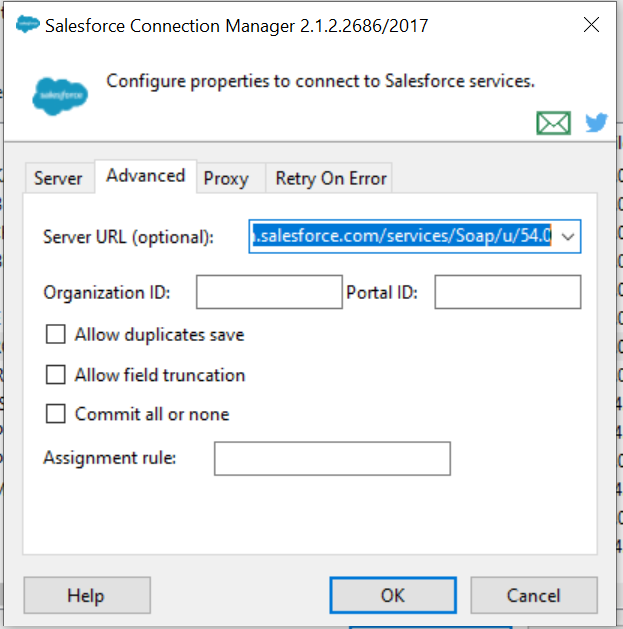The width and height of the screenshot is (623, 629).
Task: Close the Salesforce Connection Manager dialog
Action: click(x=591, y=25)
